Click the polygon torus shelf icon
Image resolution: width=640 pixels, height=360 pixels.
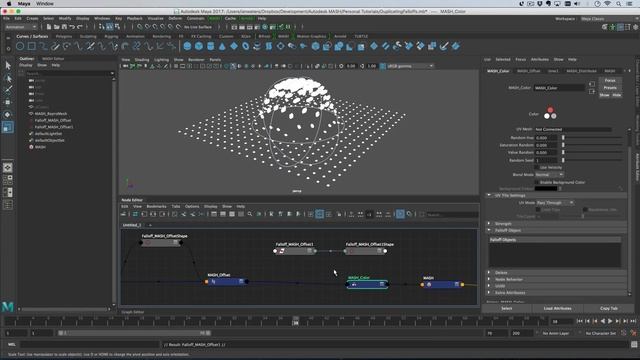[246, 46]
